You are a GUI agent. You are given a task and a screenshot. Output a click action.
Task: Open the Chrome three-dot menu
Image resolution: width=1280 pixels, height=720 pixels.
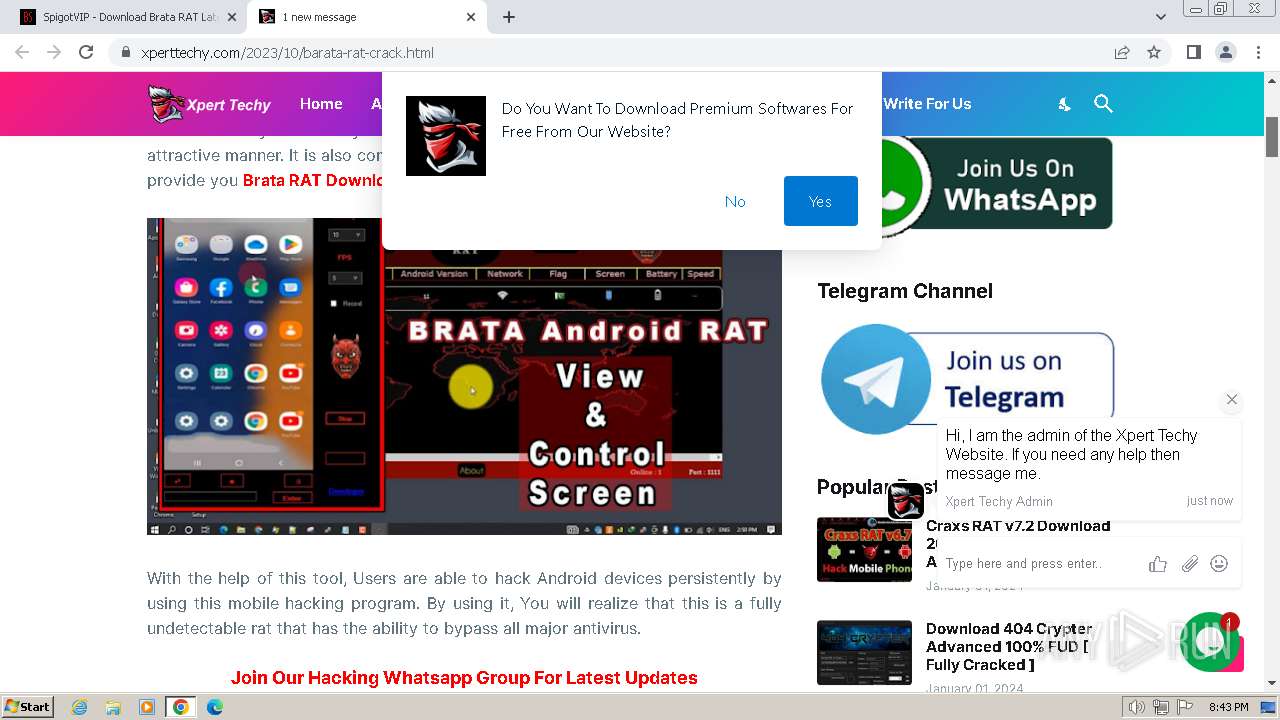tap(1258, 52)
